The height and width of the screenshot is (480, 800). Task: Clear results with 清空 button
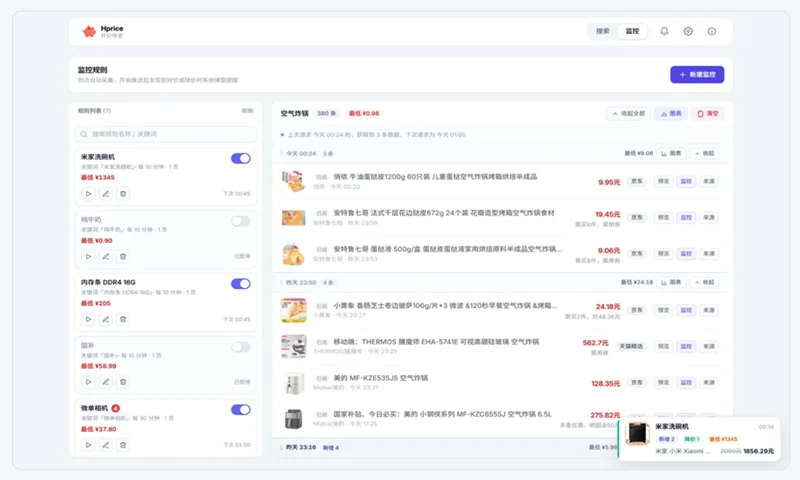(708, 114)
